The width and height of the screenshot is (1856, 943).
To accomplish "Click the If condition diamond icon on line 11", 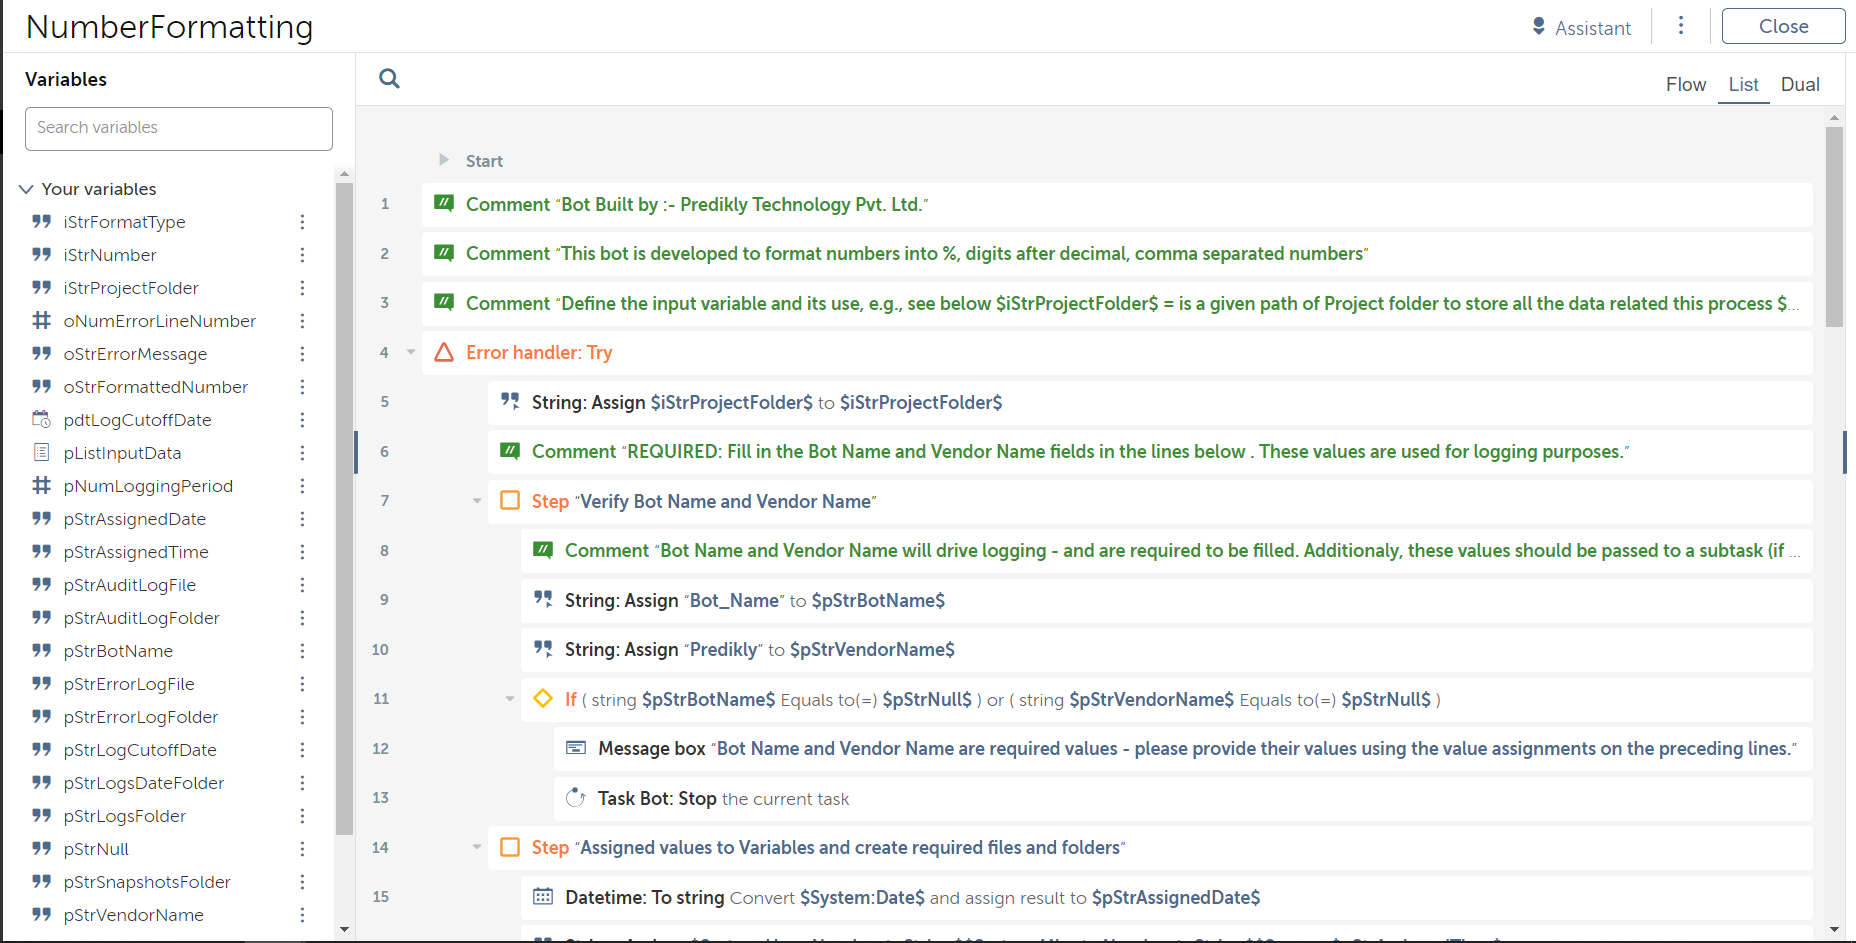I will coord(543,699).
